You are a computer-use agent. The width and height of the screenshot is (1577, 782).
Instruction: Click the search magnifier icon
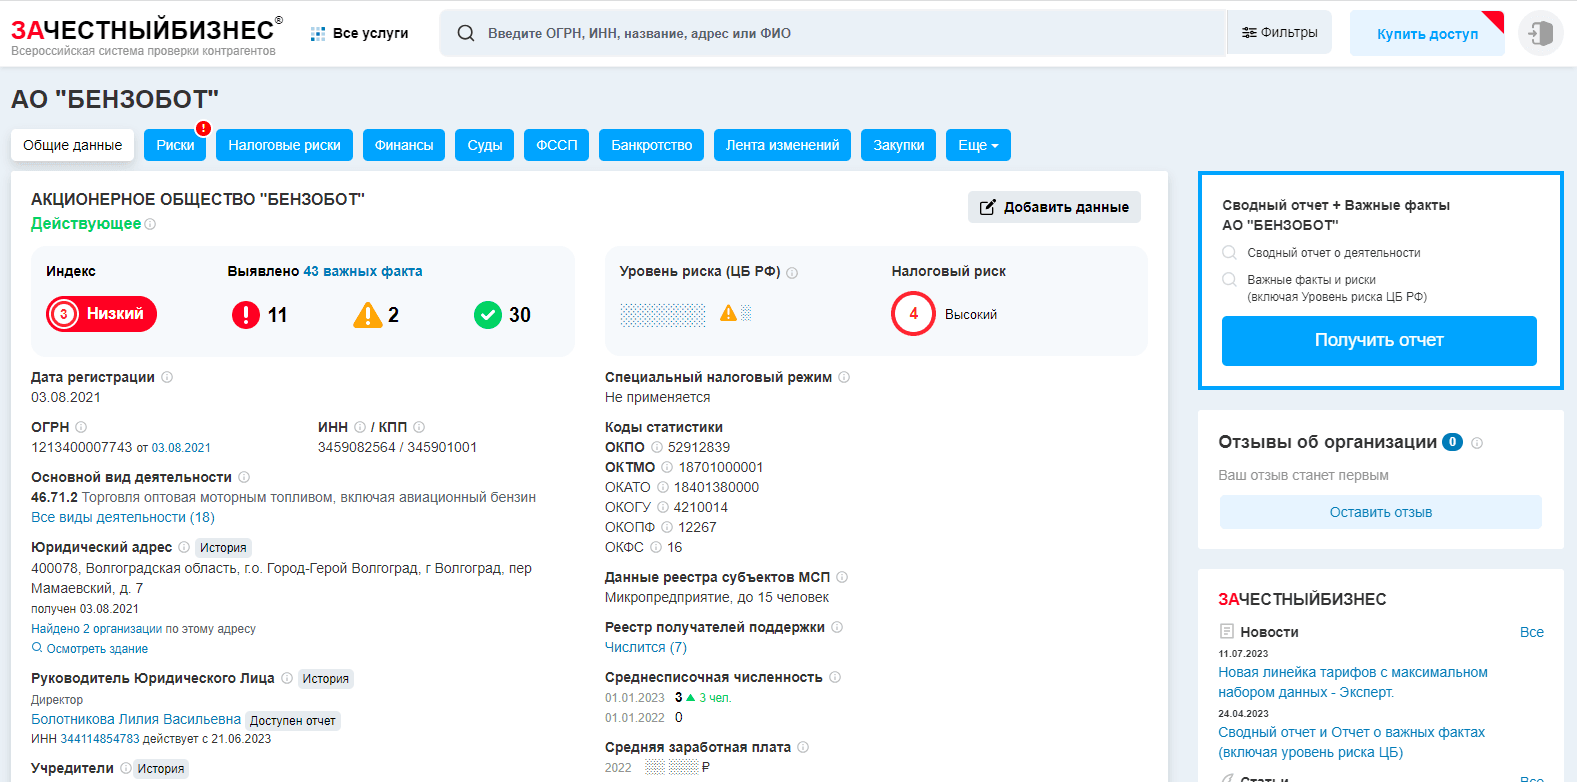click(x=466, y=33)
